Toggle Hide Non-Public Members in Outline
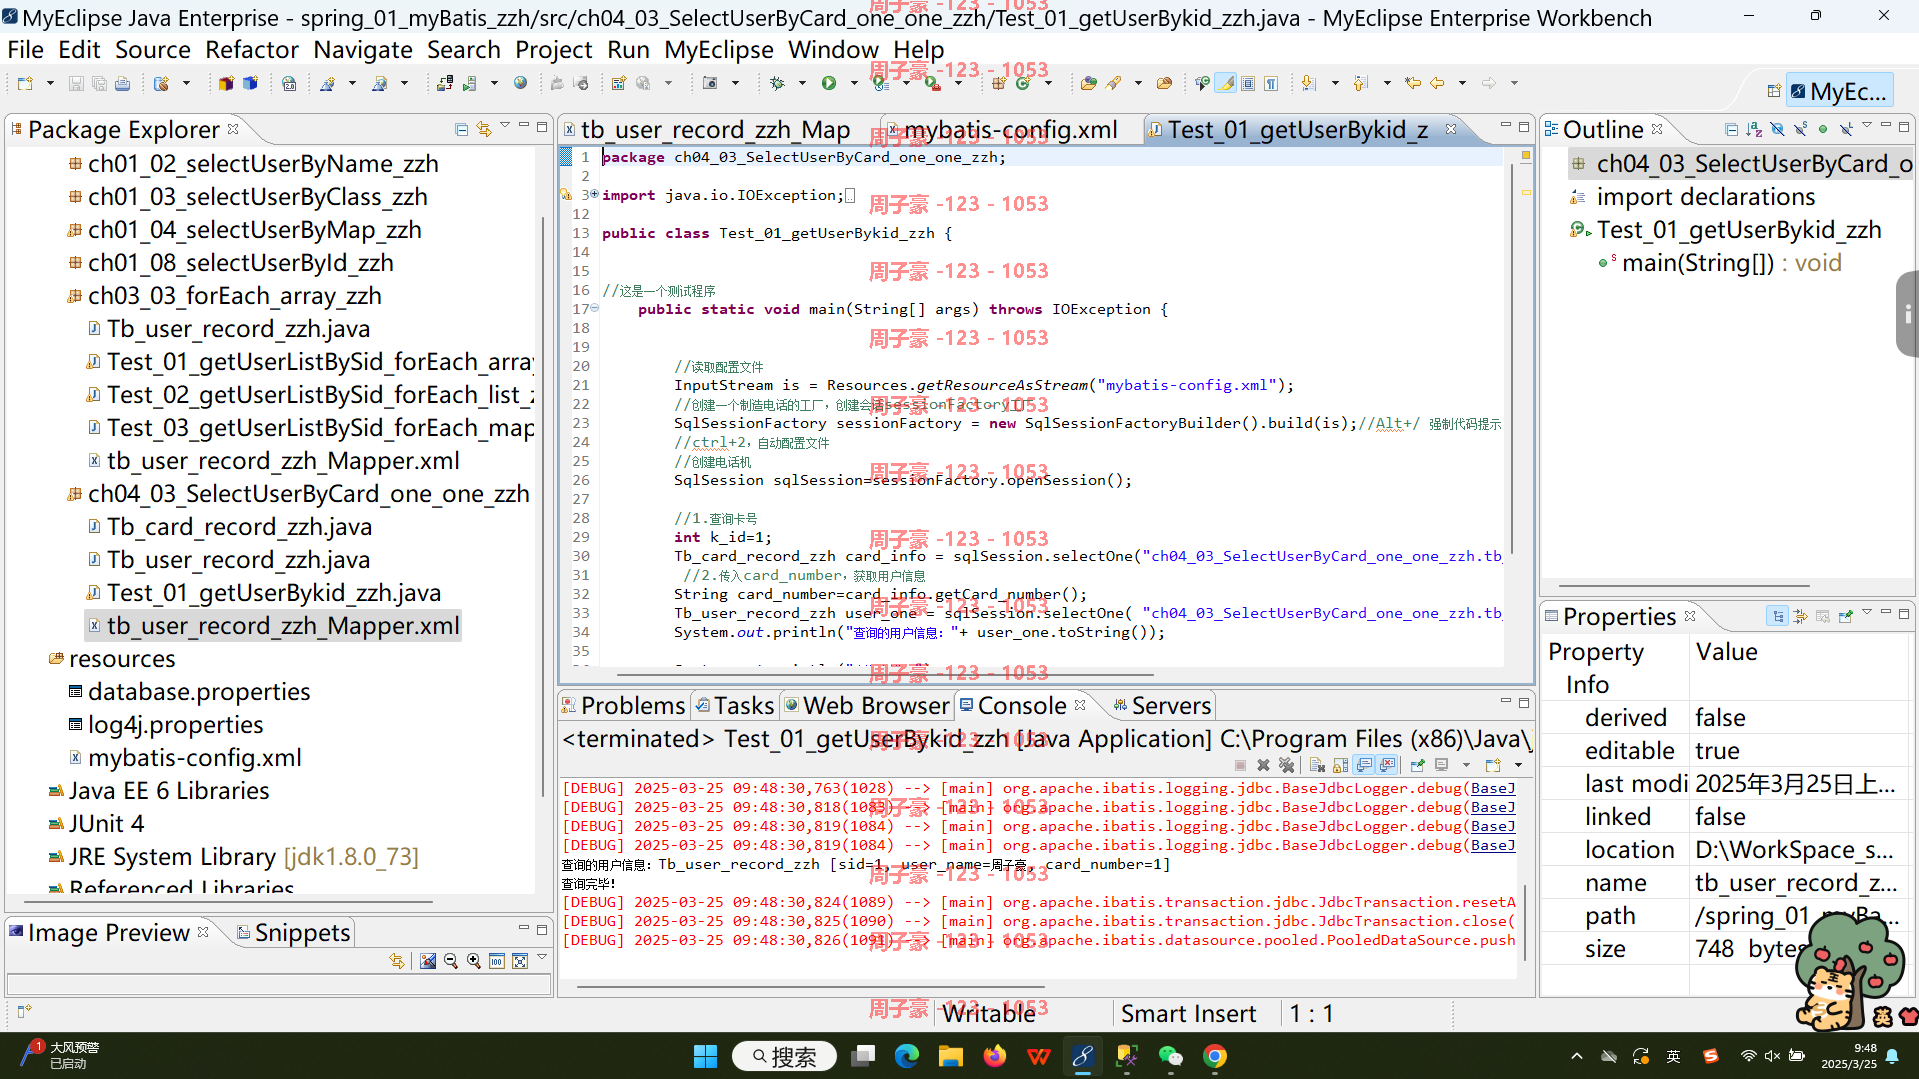 click(1823, 129)
